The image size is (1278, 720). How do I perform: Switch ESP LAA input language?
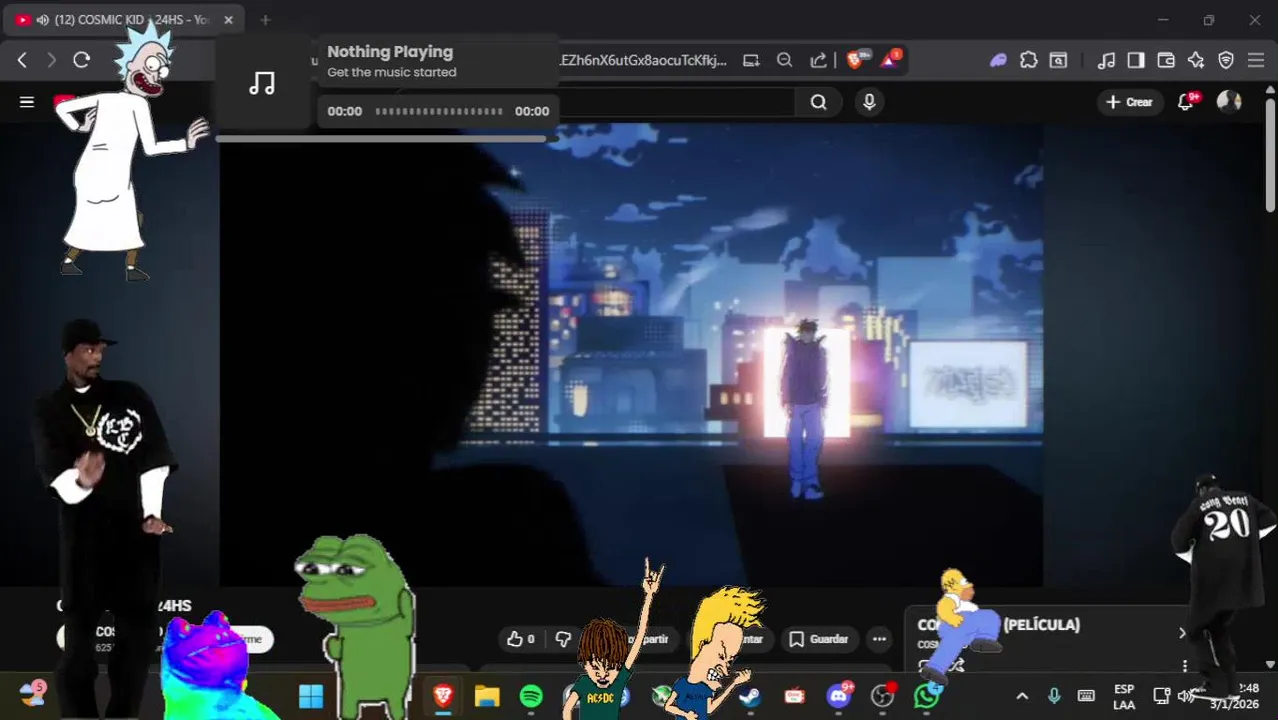[1124, 696]
